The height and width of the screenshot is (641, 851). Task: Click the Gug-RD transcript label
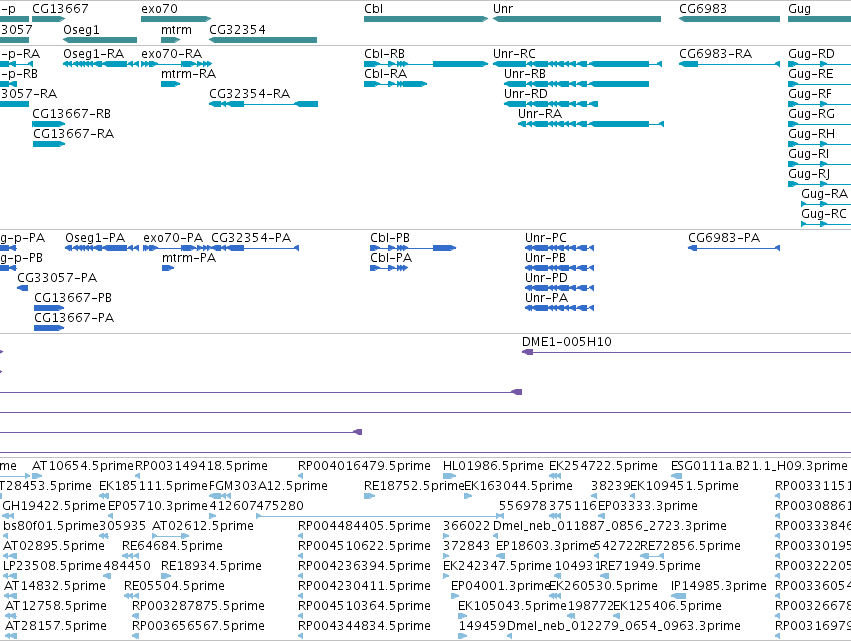tap(811, 54)
